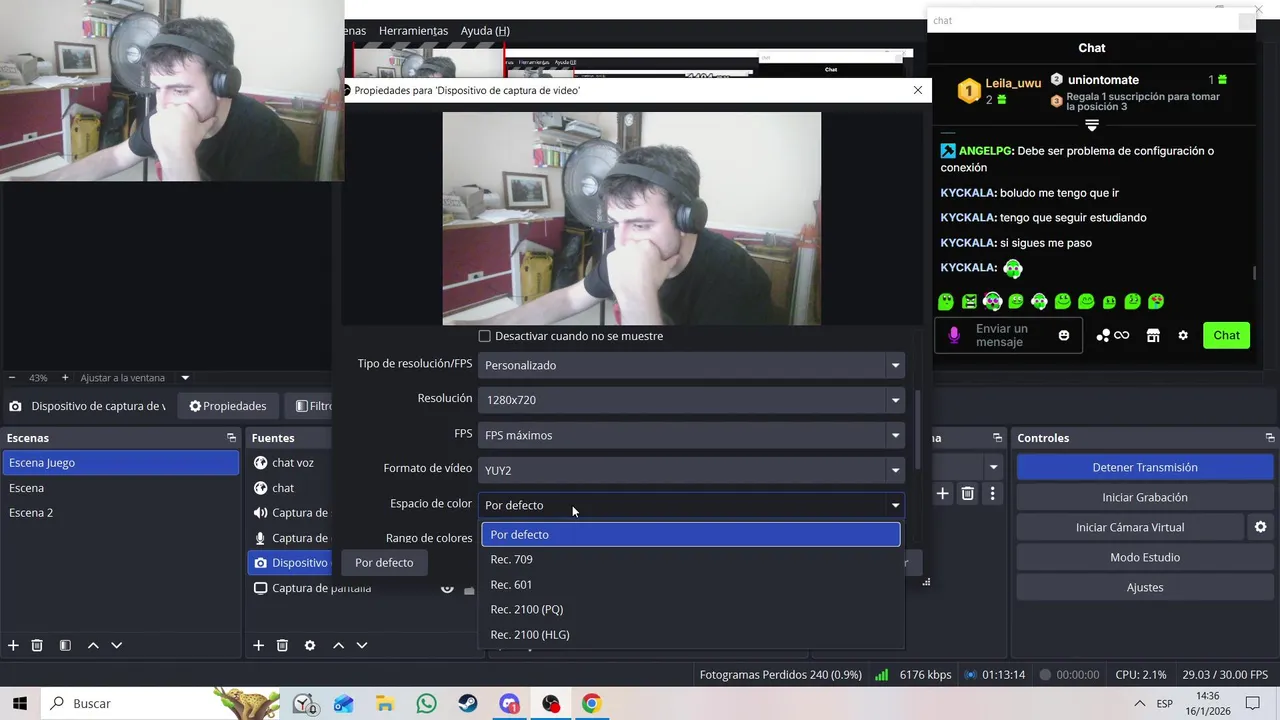Undock the Escenas panel
Image resolution: width=1280 pixels, height=720 pixels.
231,438
